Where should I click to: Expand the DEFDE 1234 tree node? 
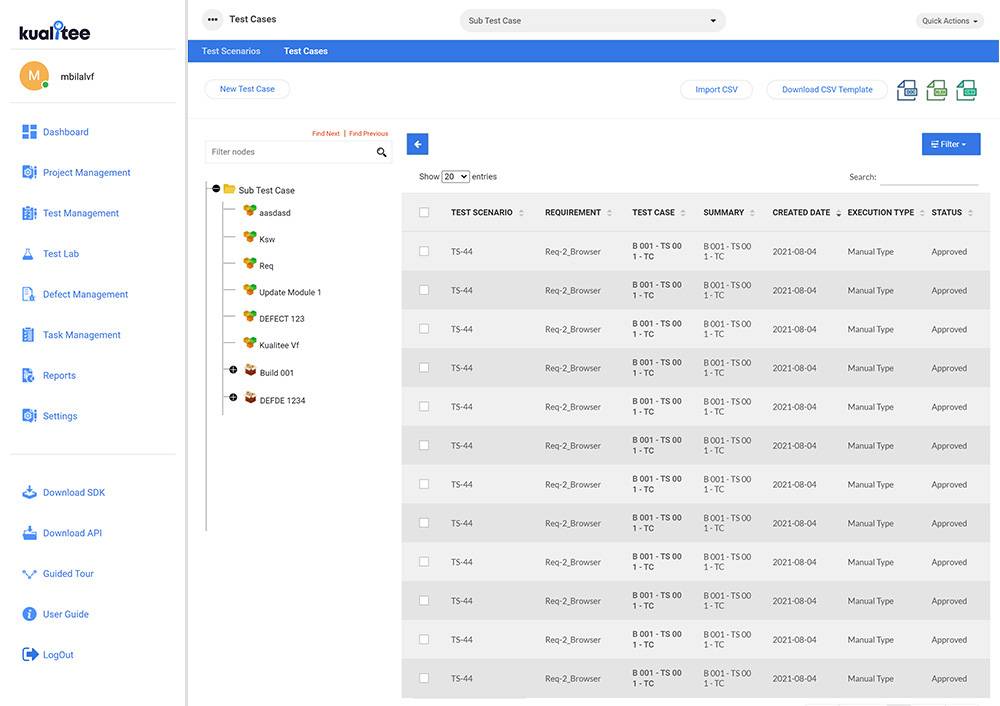(233, 397)
